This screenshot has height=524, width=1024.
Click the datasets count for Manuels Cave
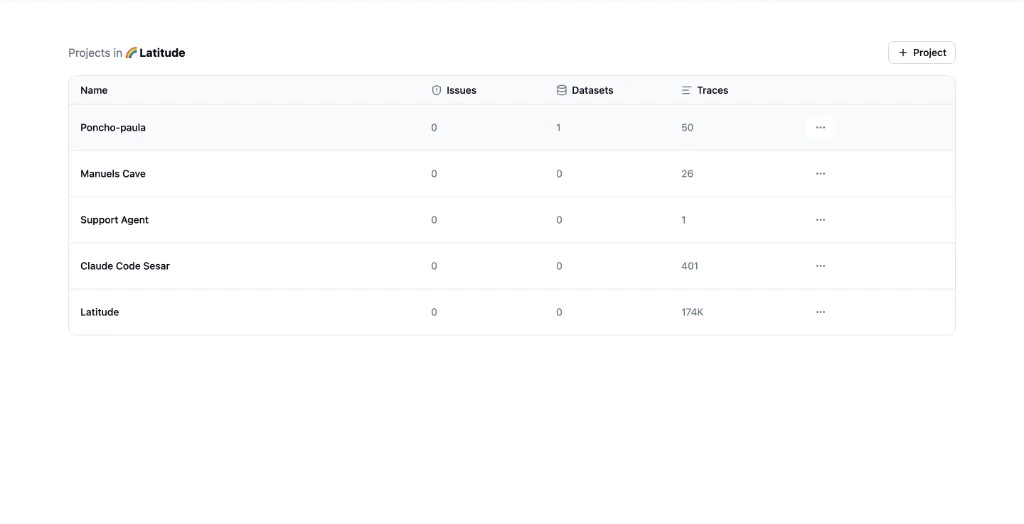pos(559,174)
